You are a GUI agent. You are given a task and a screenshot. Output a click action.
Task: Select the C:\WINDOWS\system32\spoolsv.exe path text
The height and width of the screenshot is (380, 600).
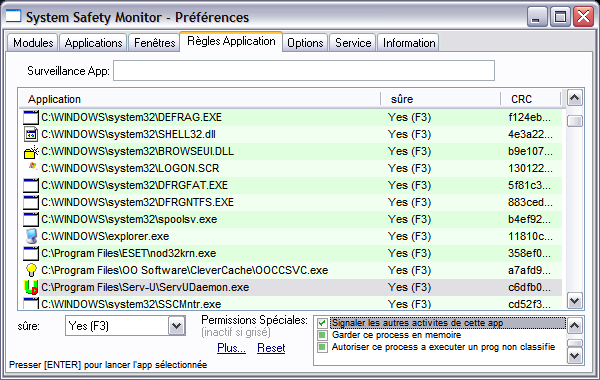(x=129, y=219)
